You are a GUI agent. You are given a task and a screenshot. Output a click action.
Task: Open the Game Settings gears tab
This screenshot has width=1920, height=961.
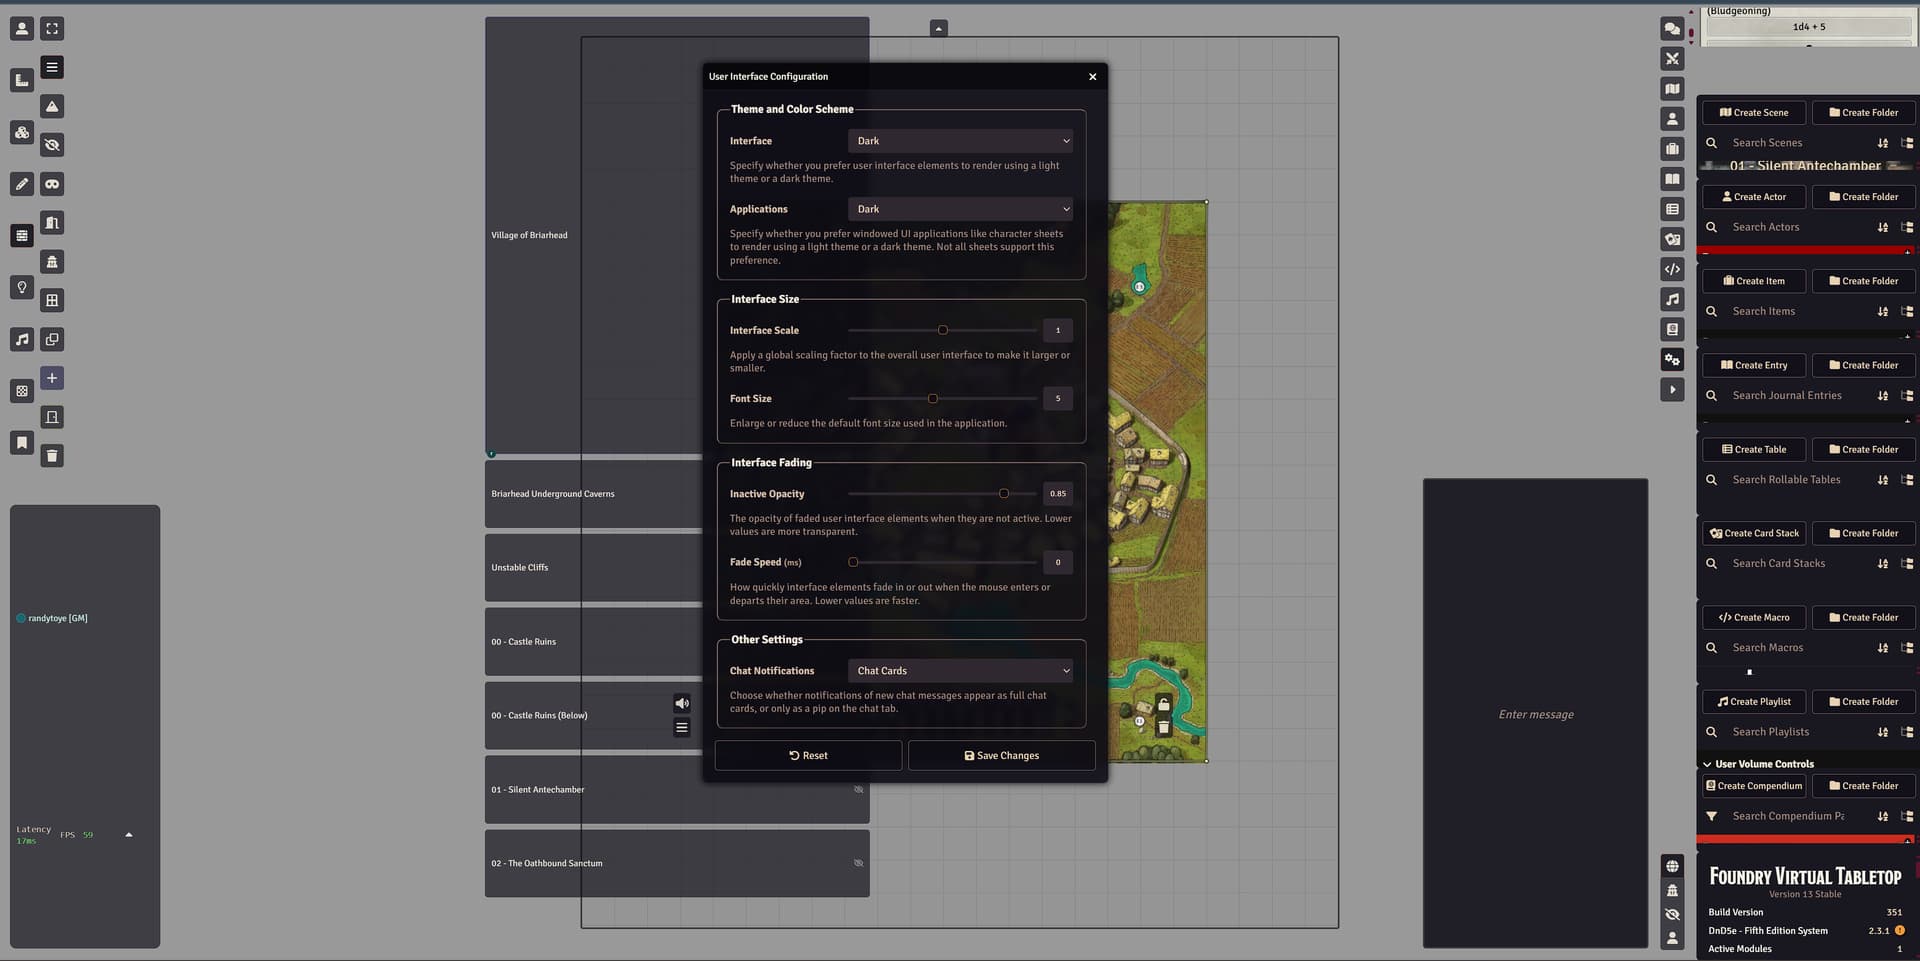tap(1672, 360)
